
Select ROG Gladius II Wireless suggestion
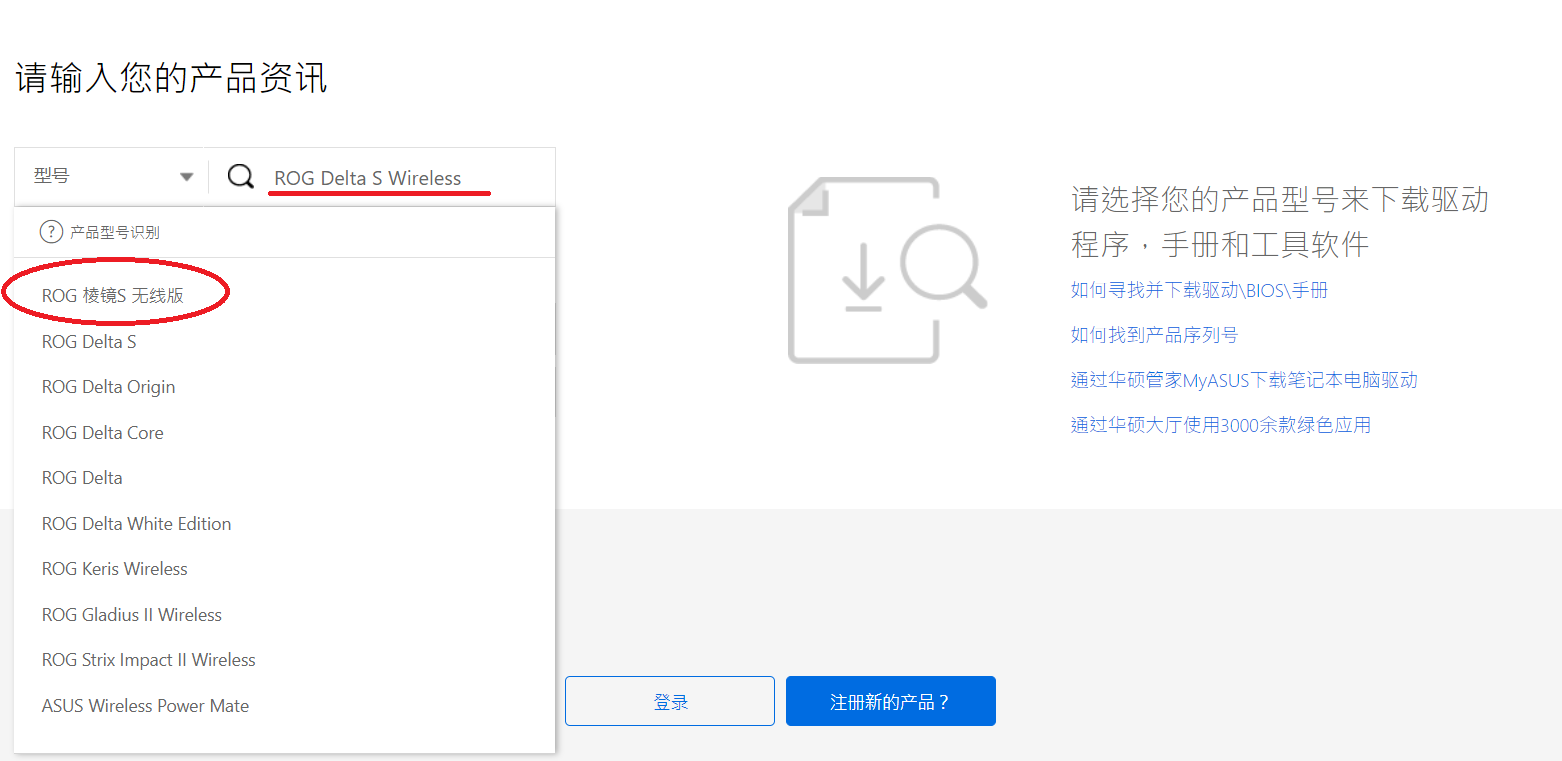click(131, 615)
